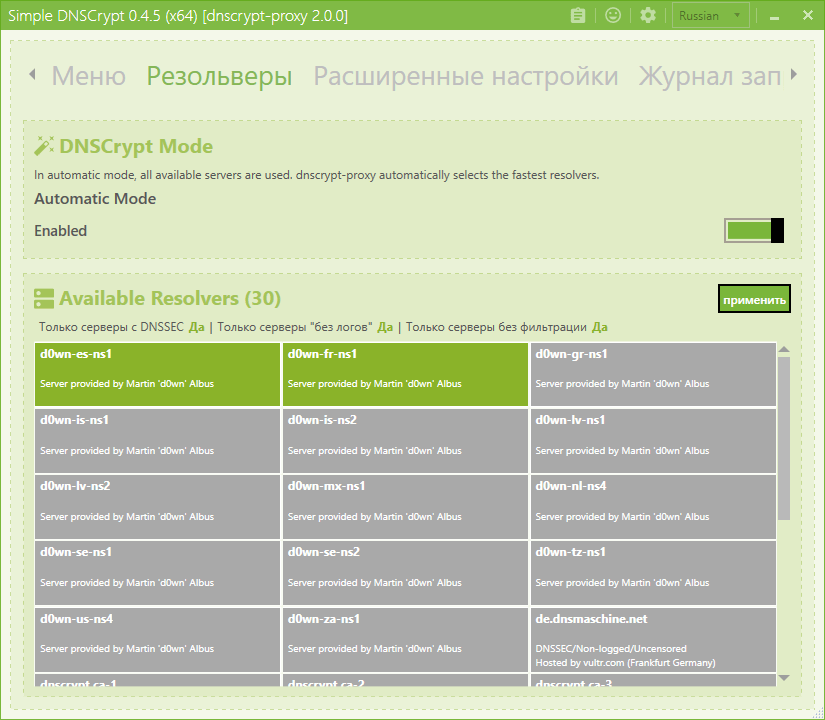825x720 pixels.
Task: Click the Available Resolvers (30) heading
Action: [x=169, y=298]
